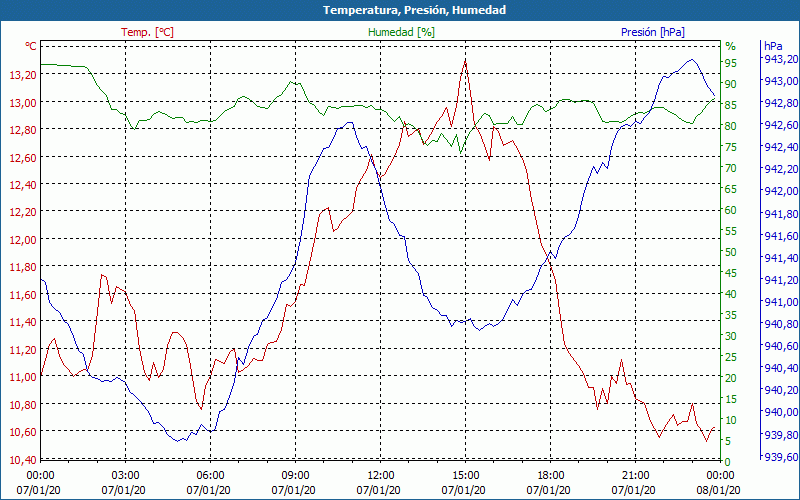
Task: Click time axis label "18:00"
Action: pyautogui.click(x=551, y=476)
